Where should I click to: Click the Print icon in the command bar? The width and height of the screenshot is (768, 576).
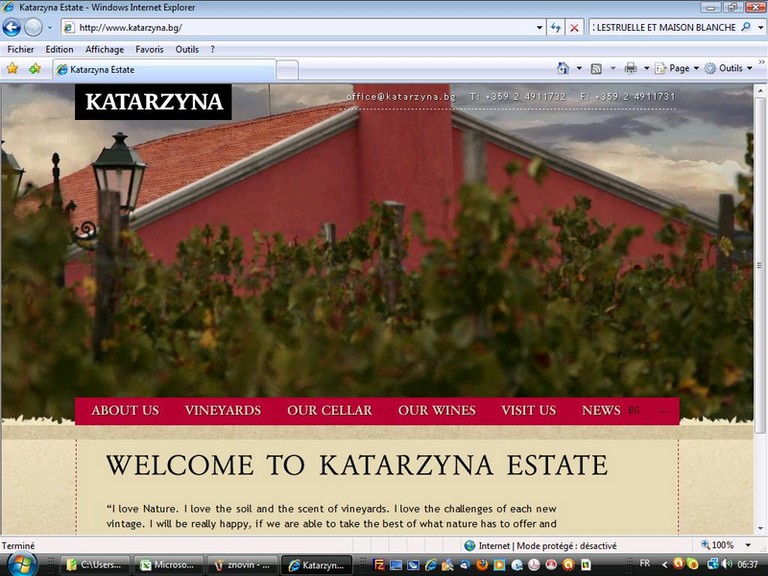tap(630, 69)
